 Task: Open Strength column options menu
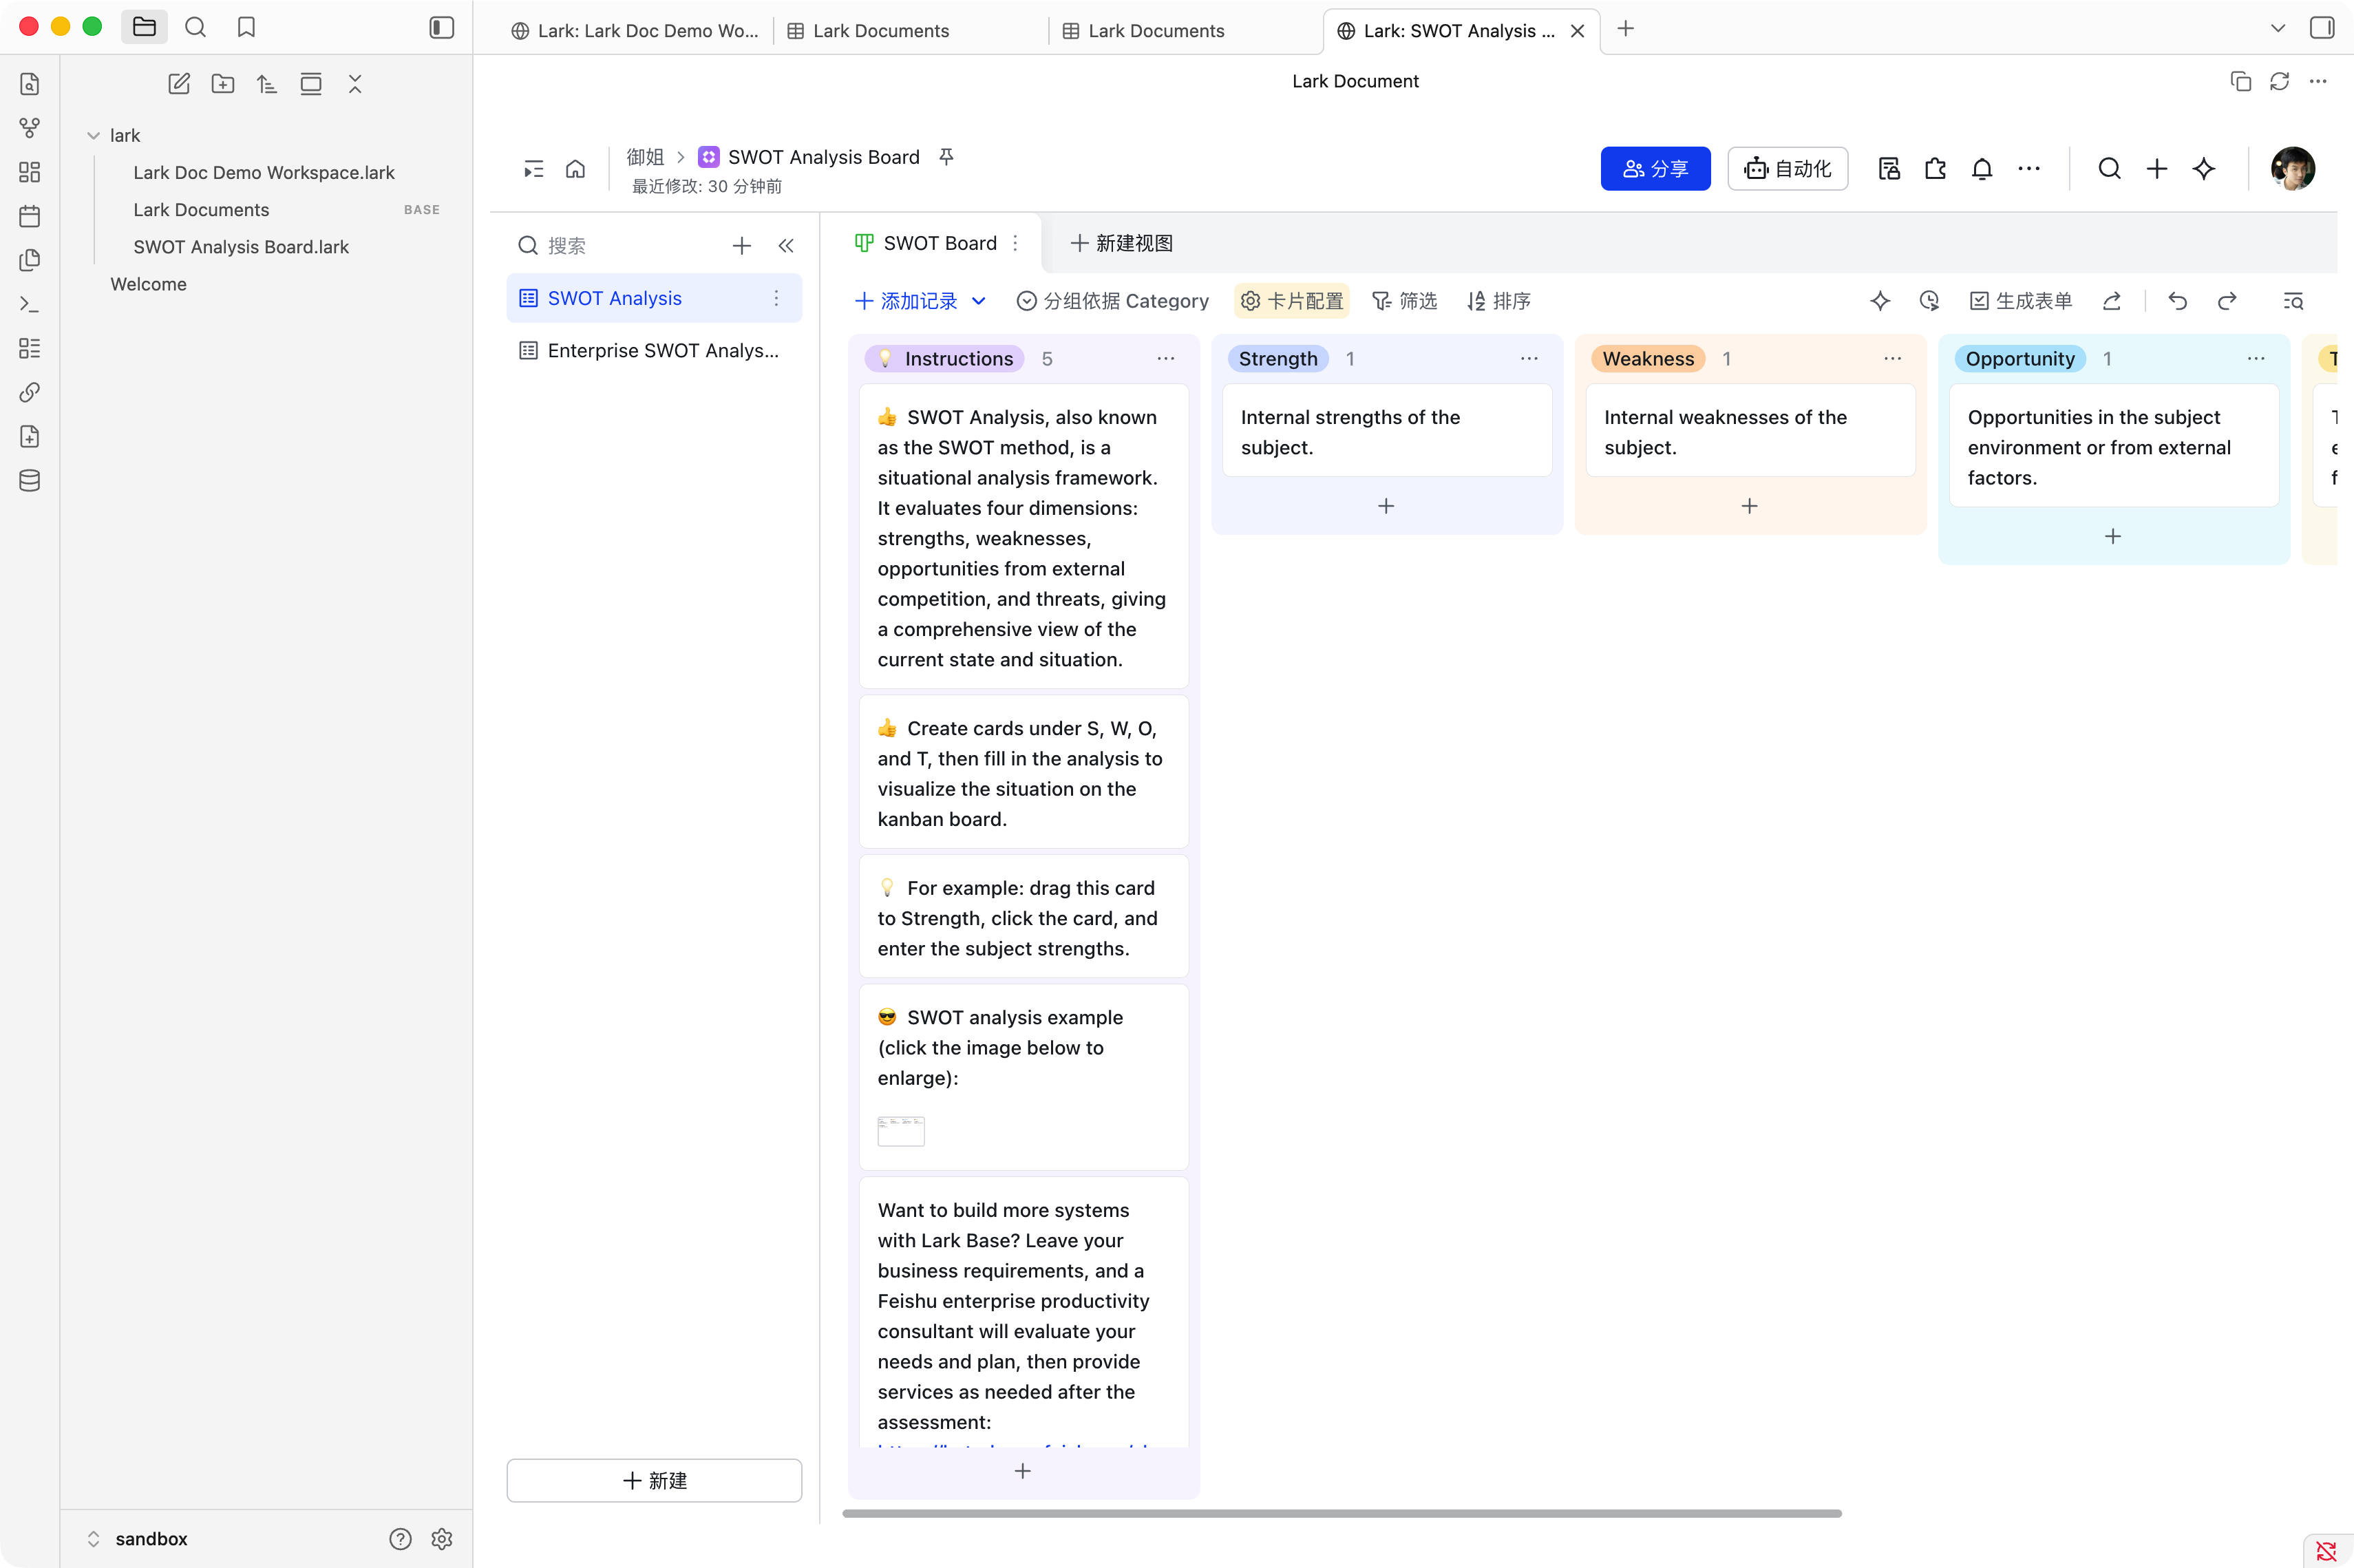click(1529, 359)
